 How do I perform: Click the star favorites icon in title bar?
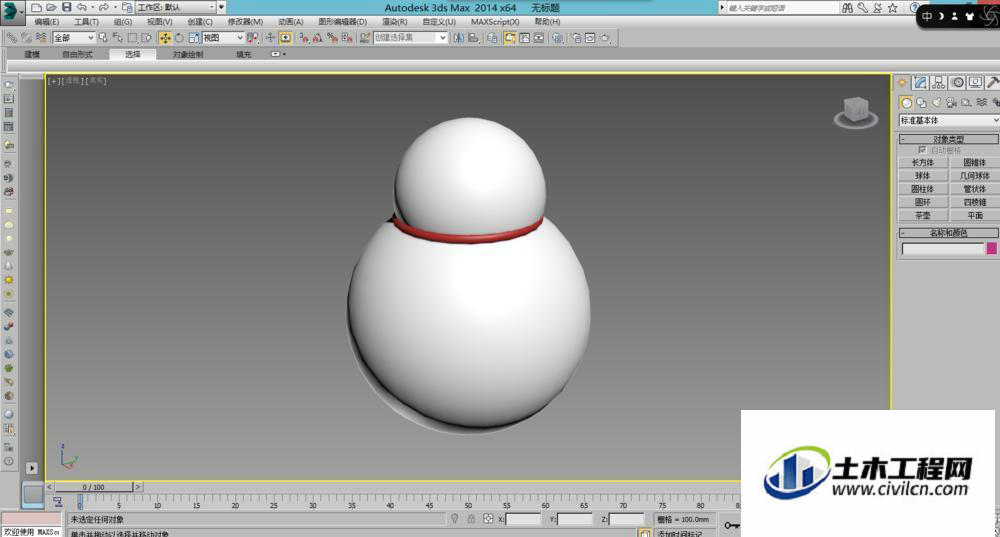coord(893,8)
